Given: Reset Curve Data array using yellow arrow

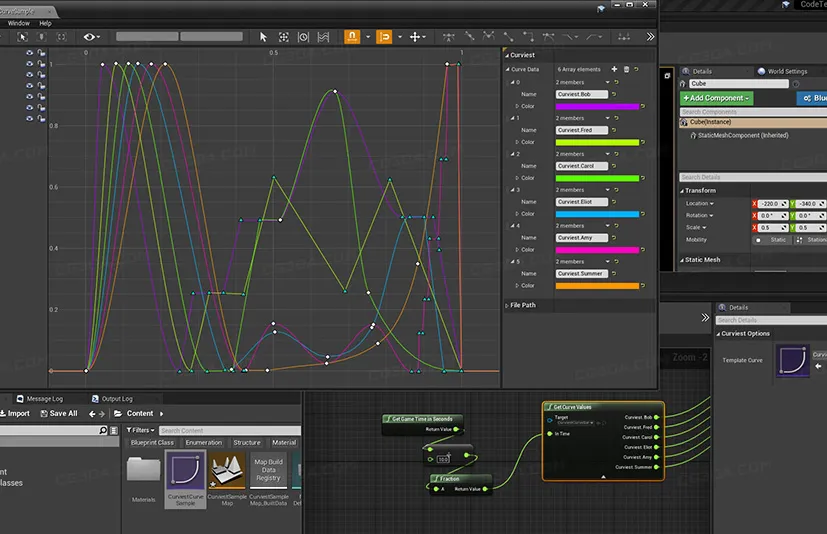Looking at the screenshot, I should pos(637,69).
